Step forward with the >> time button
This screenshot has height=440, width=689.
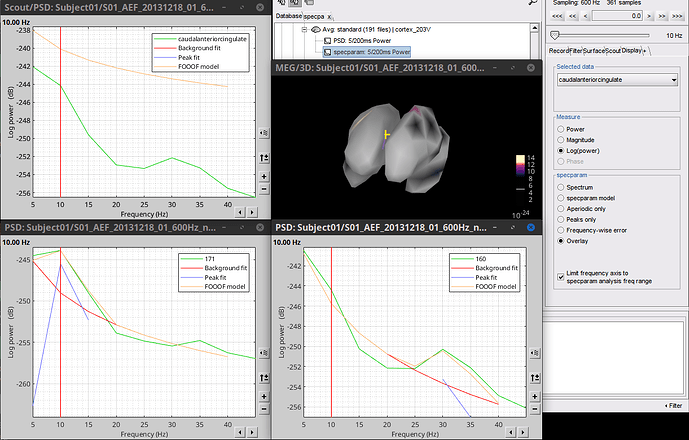point(662,16)
